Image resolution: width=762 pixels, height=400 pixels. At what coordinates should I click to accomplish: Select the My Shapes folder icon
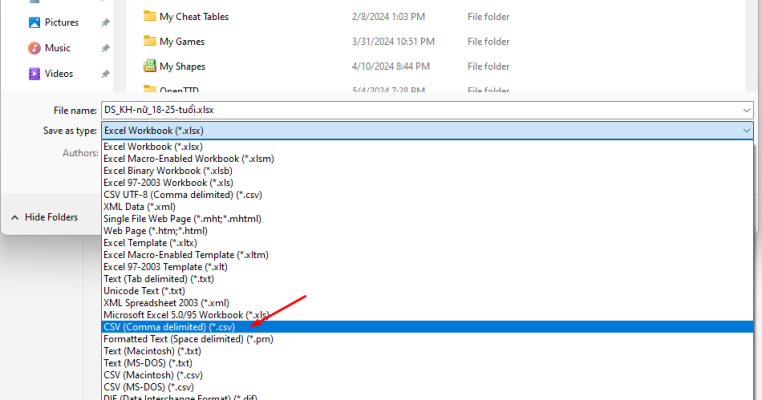(x=150, y=66)
